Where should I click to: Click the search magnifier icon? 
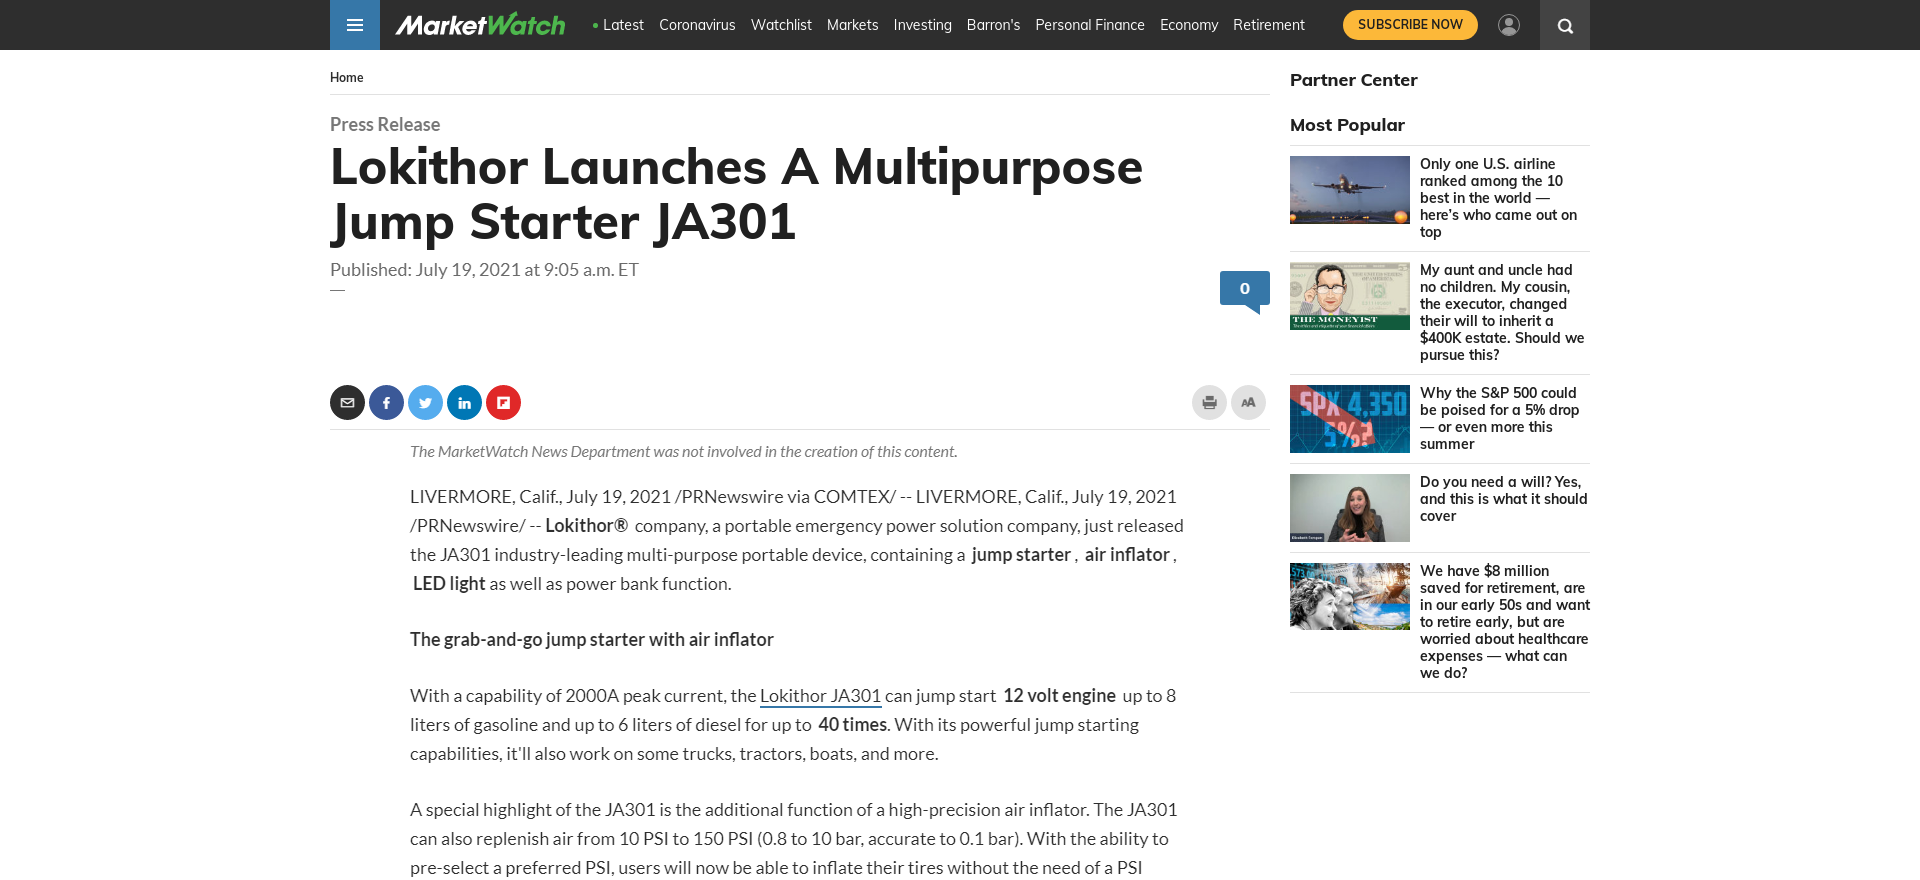[1565, 26]
